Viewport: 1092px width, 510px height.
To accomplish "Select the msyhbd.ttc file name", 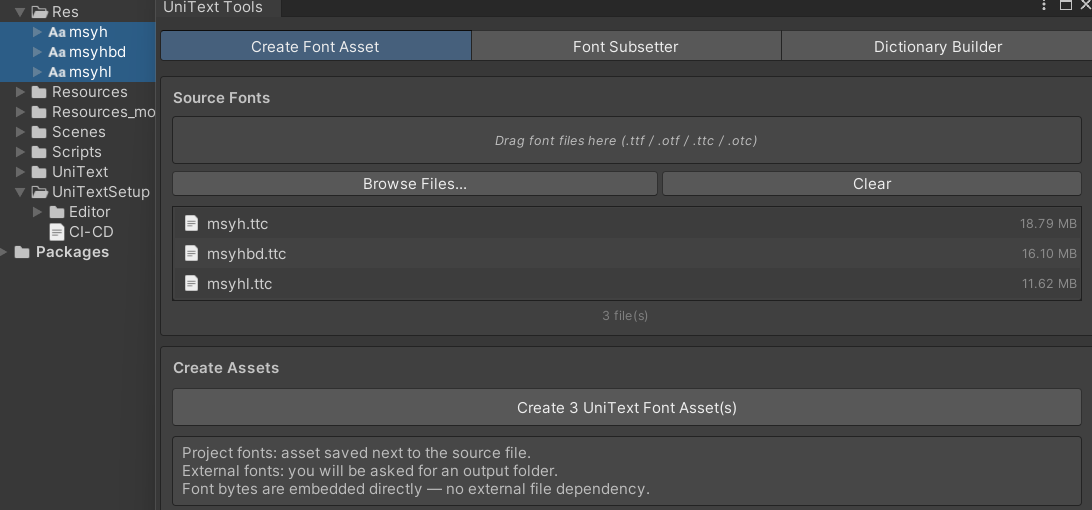I will pyautogui.click(x=247, y=254).
